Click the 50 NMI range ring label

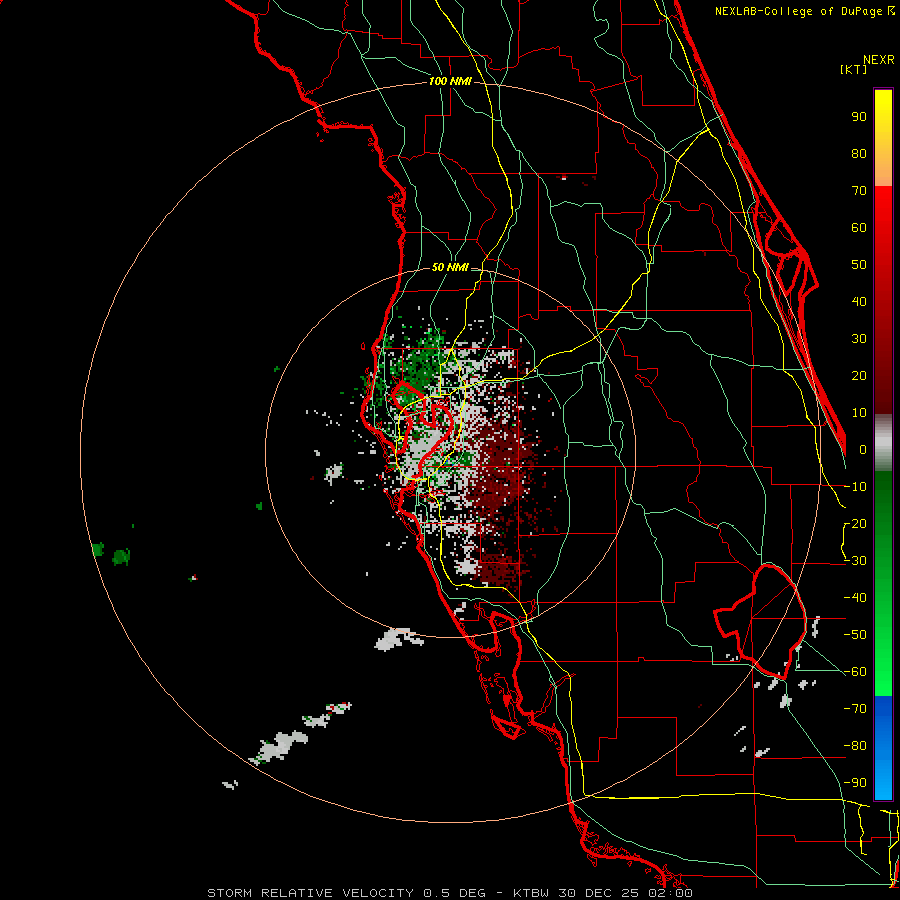point(450,267)
